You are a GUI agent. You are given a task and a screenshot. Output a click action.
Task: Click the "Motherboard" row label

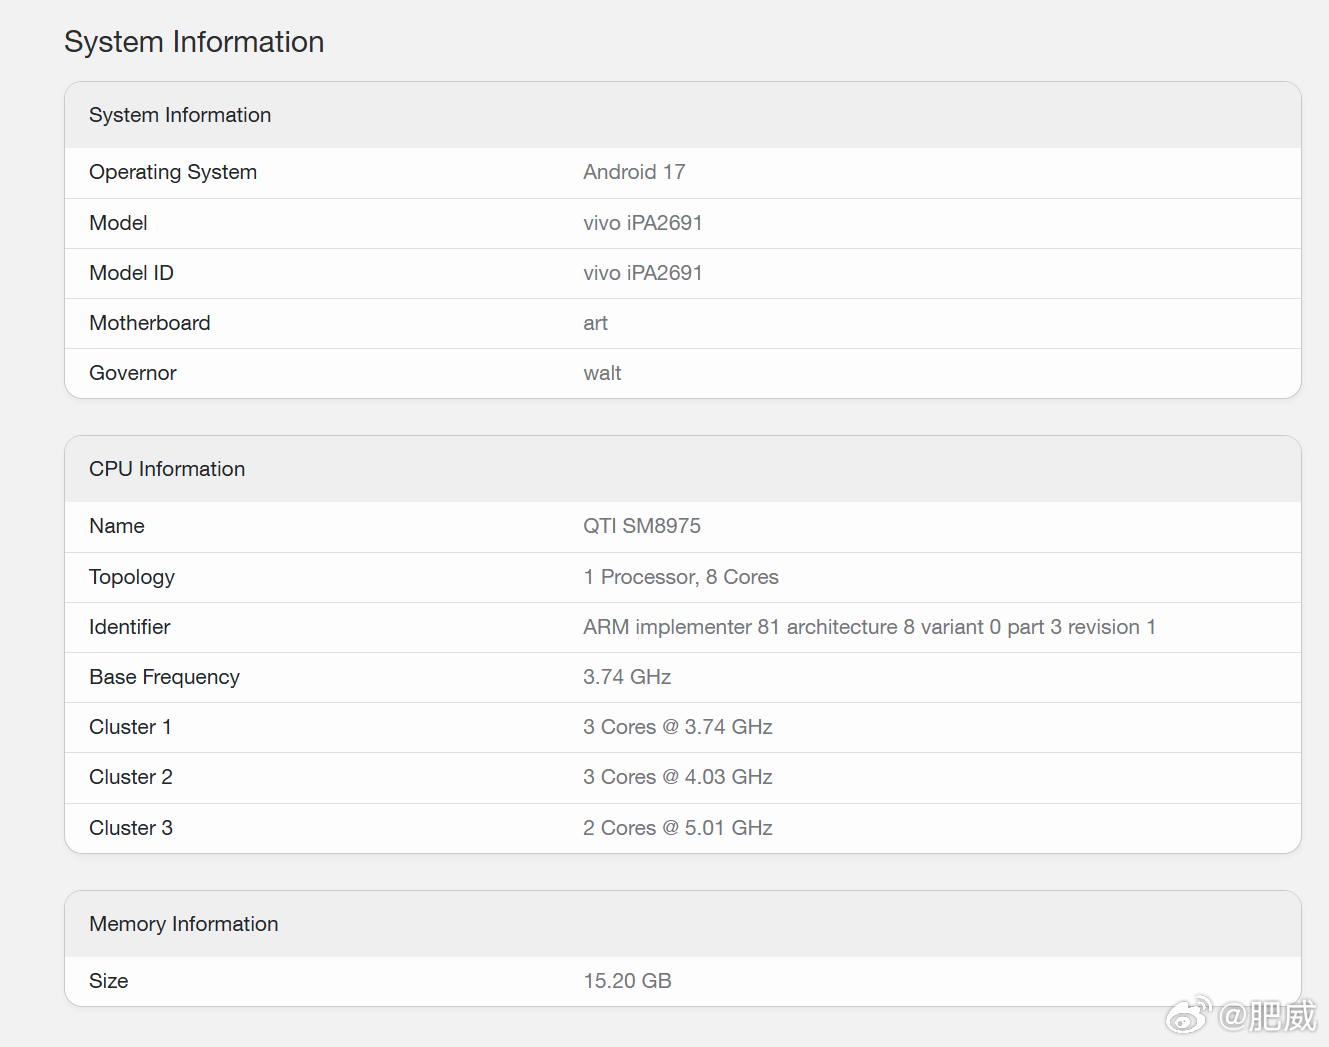150,323
